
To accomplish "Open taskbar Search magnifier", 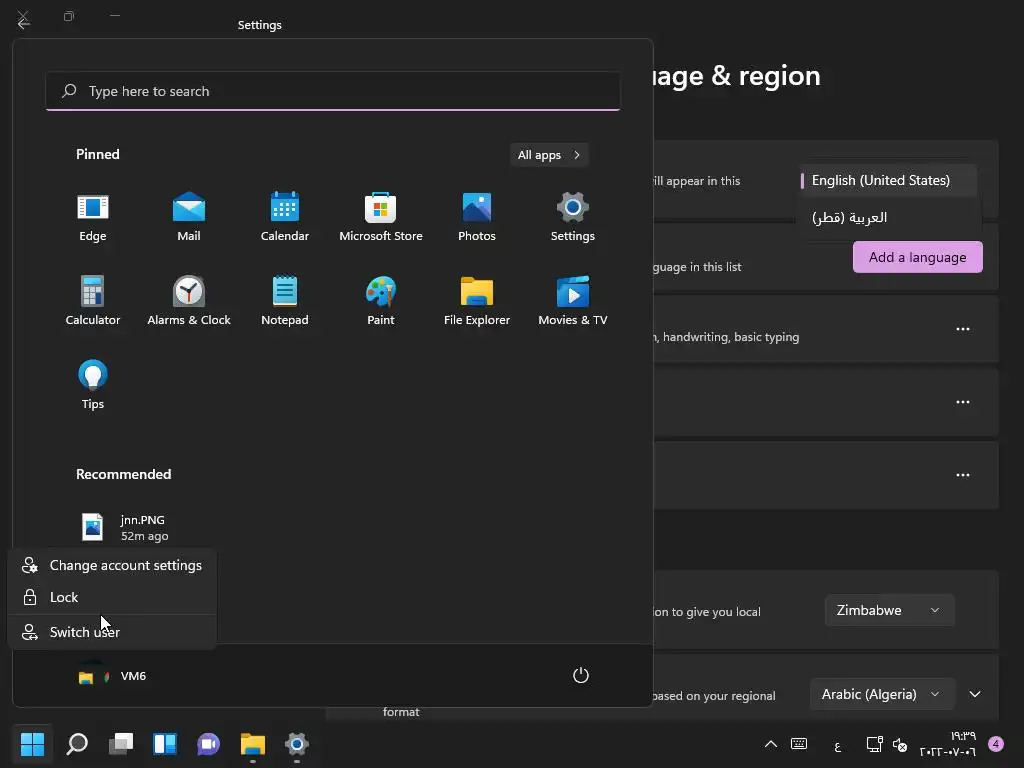I will [x=77, y=743].
